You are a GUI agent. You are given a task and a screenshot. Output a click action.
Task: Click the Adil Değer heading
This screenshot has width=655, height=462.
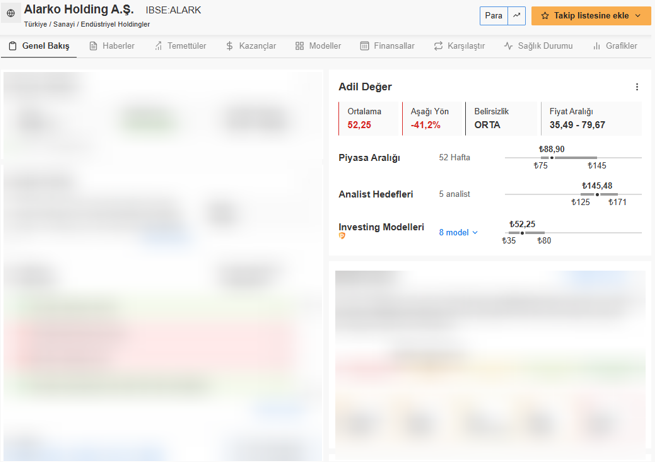(x=365, y=87)
